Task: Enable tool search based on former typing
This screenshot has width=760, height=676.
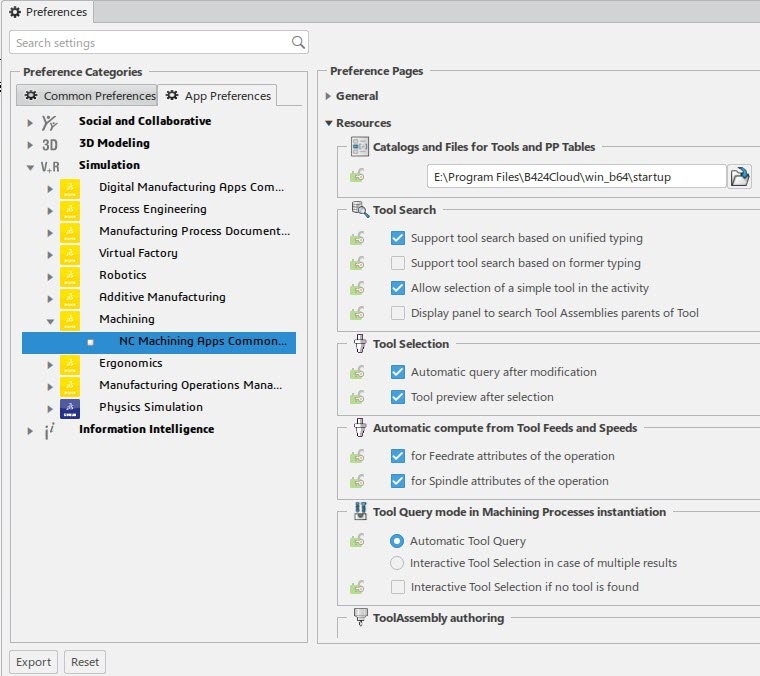Action: coord(398,263)
